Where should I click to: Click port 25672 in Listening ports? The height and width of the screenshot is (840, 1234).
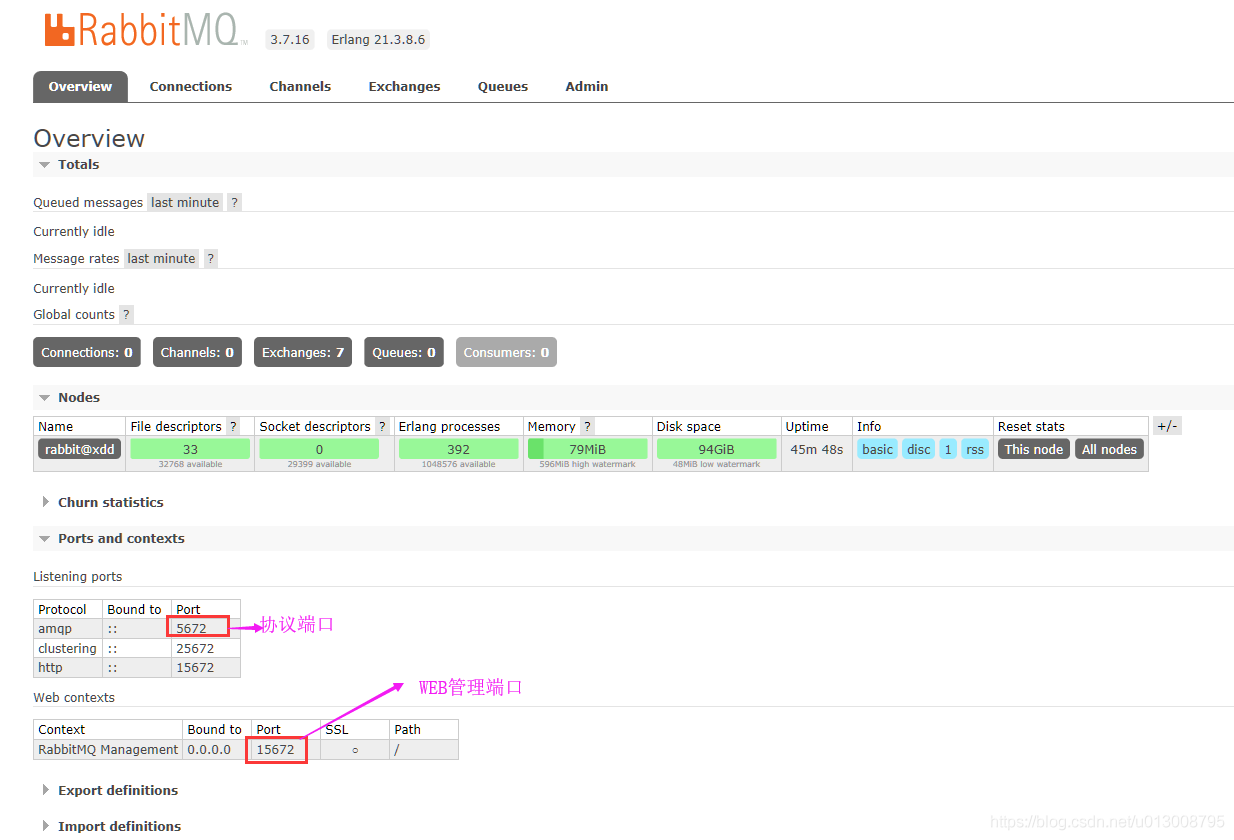(206, 648)
